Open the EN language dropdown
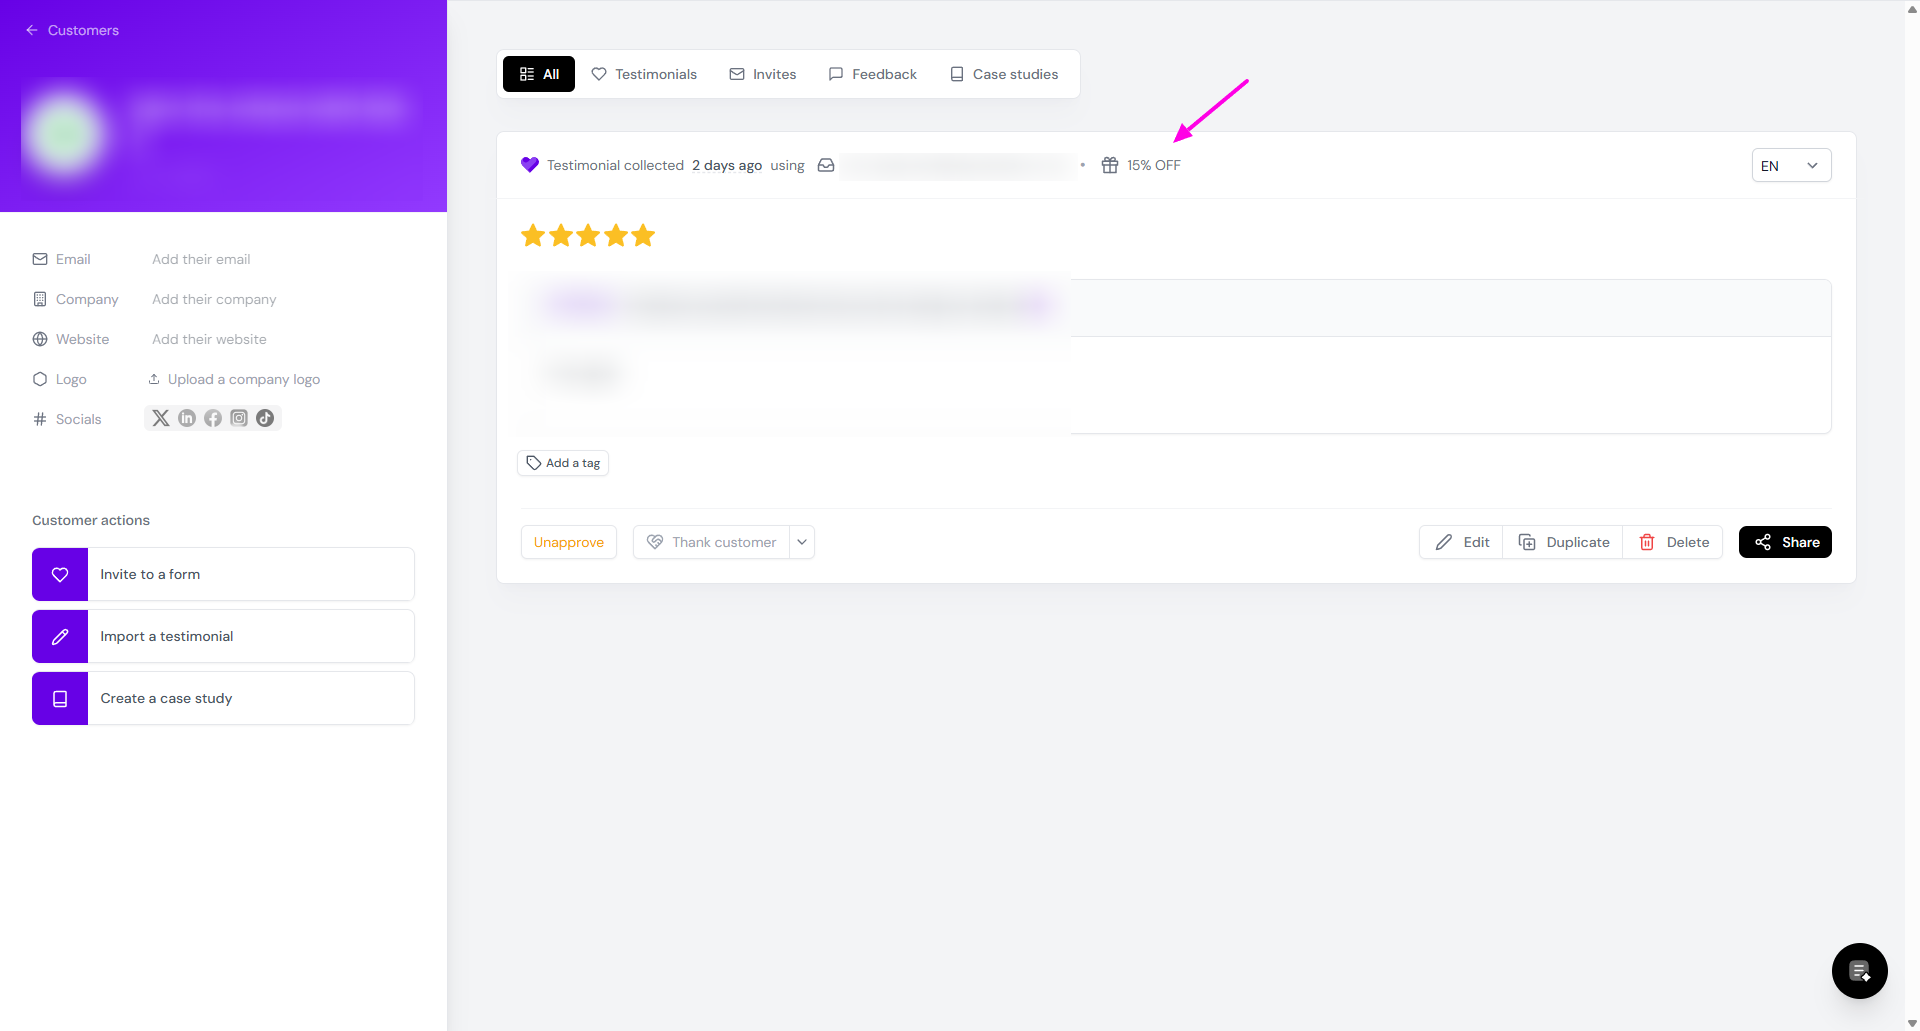Image resolution: width=1920 pixels, height=1031 pixels. [1790, 166]
